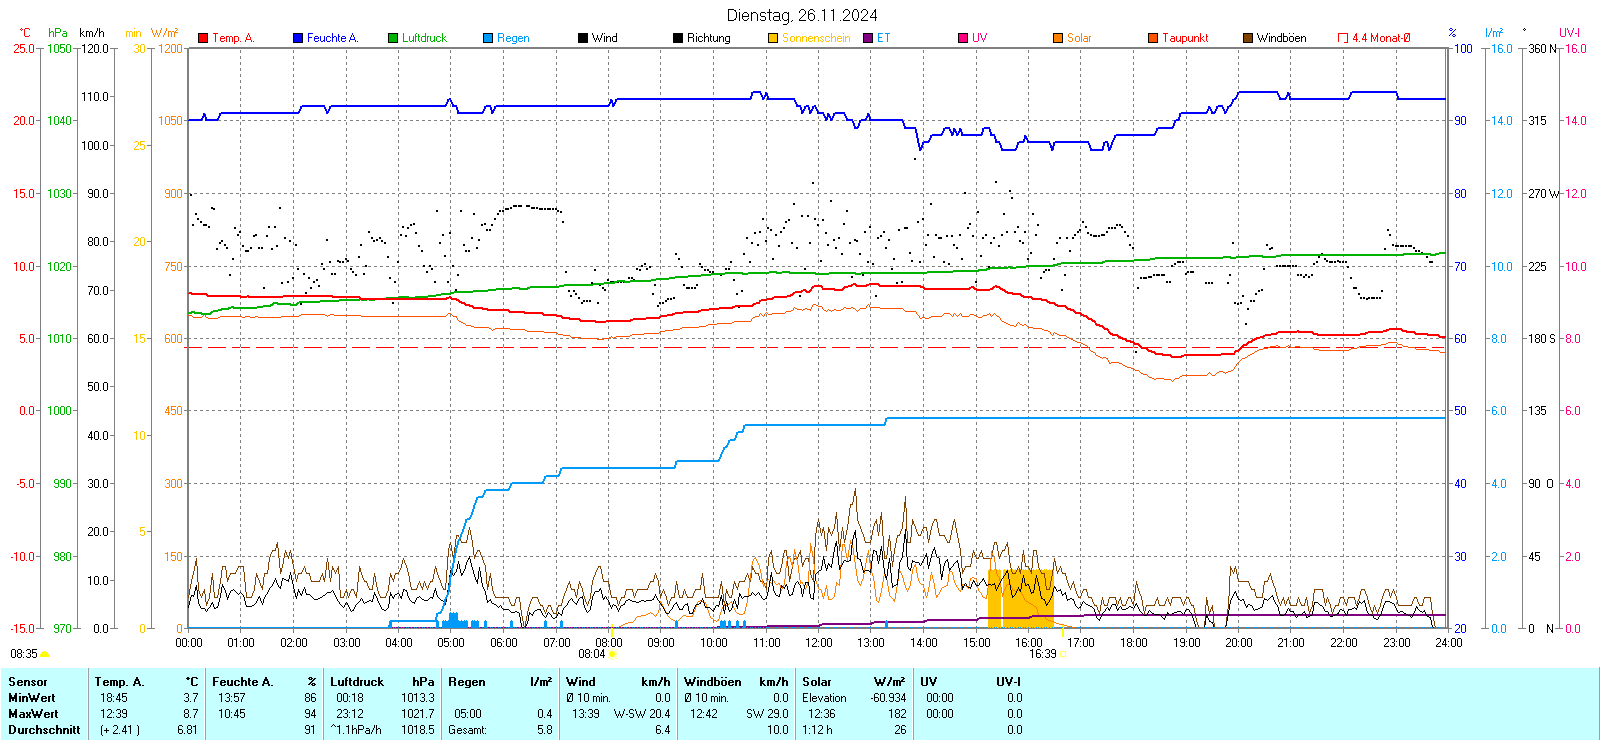Toggle the 4.4 Monat-Ø hollow legend box
This screenshot has width=1600, height=740.
point(1343,38)
